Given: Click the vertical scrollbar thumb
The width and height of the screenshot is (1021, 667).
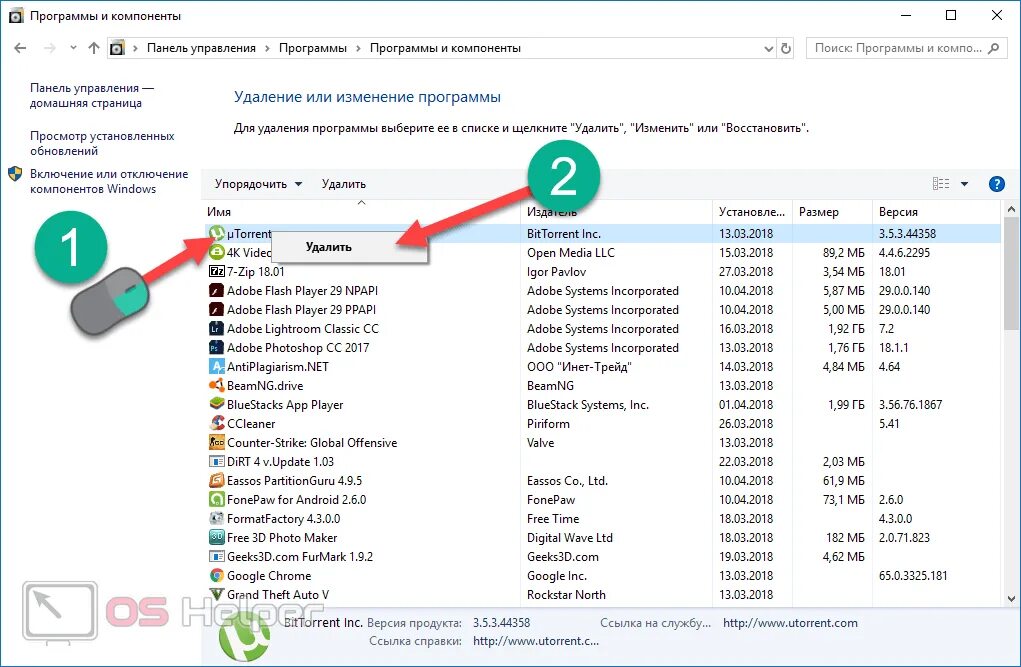Looking at the screenshot, I should (x=1011, y=274).
